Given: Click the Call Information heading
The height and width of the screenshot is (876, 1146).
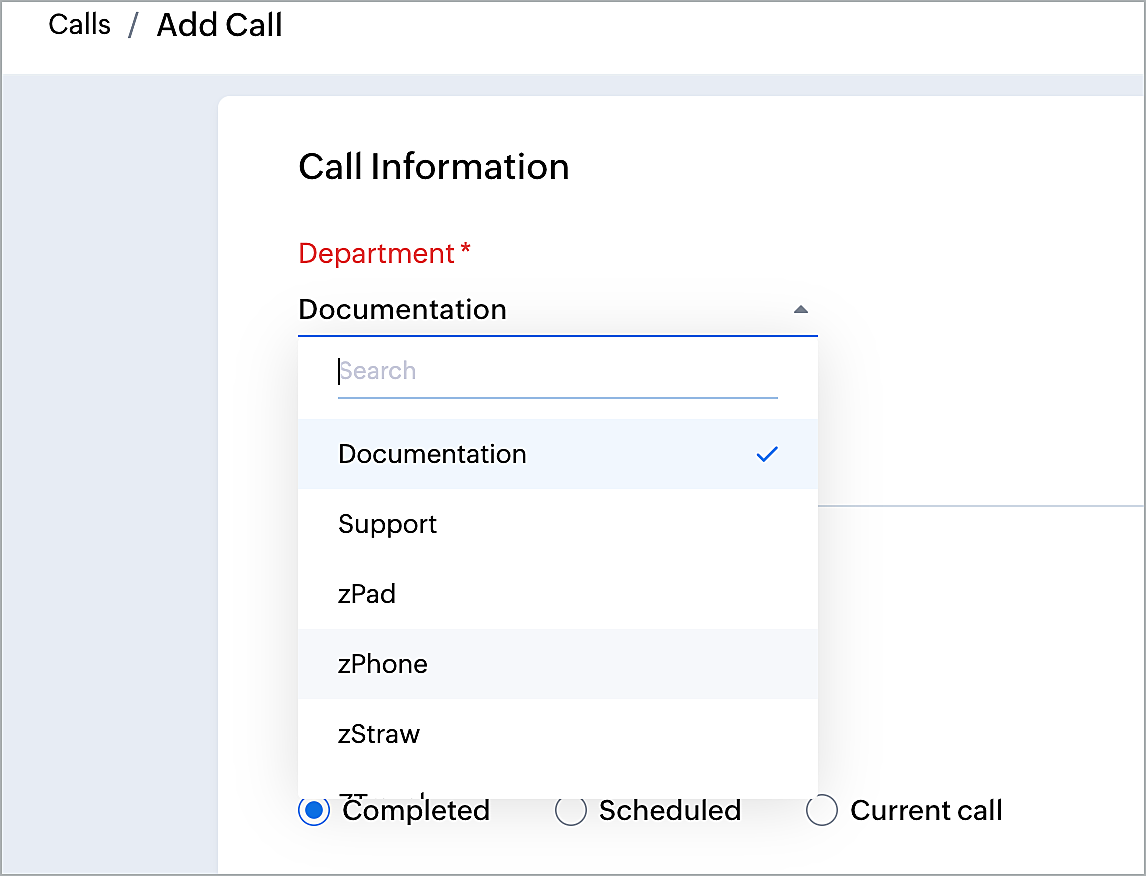Looking at the screenshot, I should pyautogui.click(x=433, y=166).
